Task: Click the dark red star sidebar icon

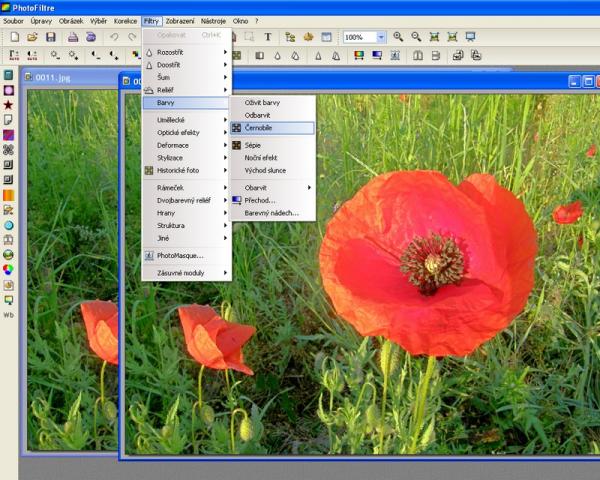Action: pyautogui.click(x=8, y=105)
